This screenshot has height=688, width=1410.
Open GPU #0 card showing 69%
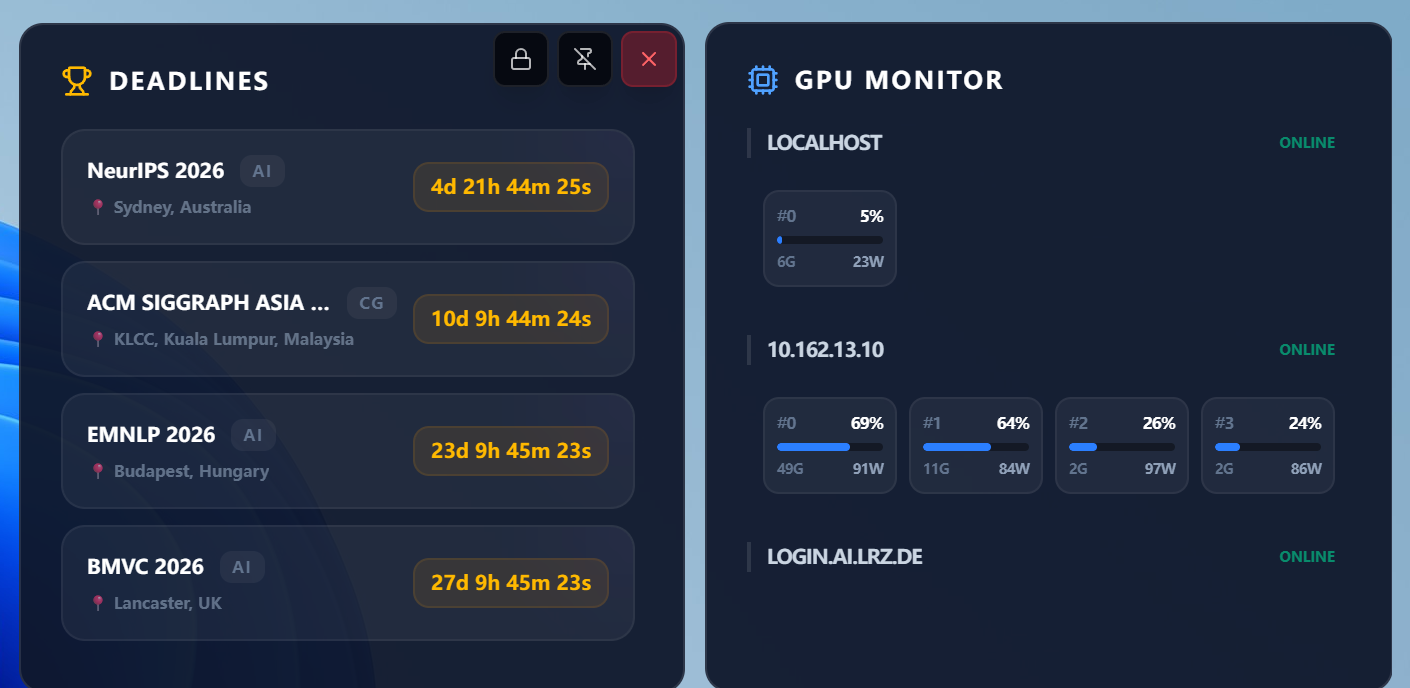tap(830, 446)
